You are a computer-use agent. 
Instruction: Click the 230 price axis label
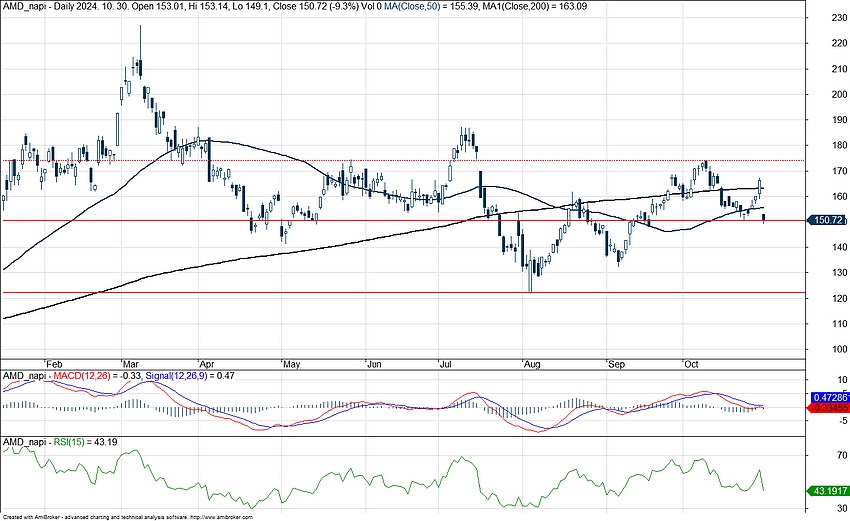pos(839,18)
